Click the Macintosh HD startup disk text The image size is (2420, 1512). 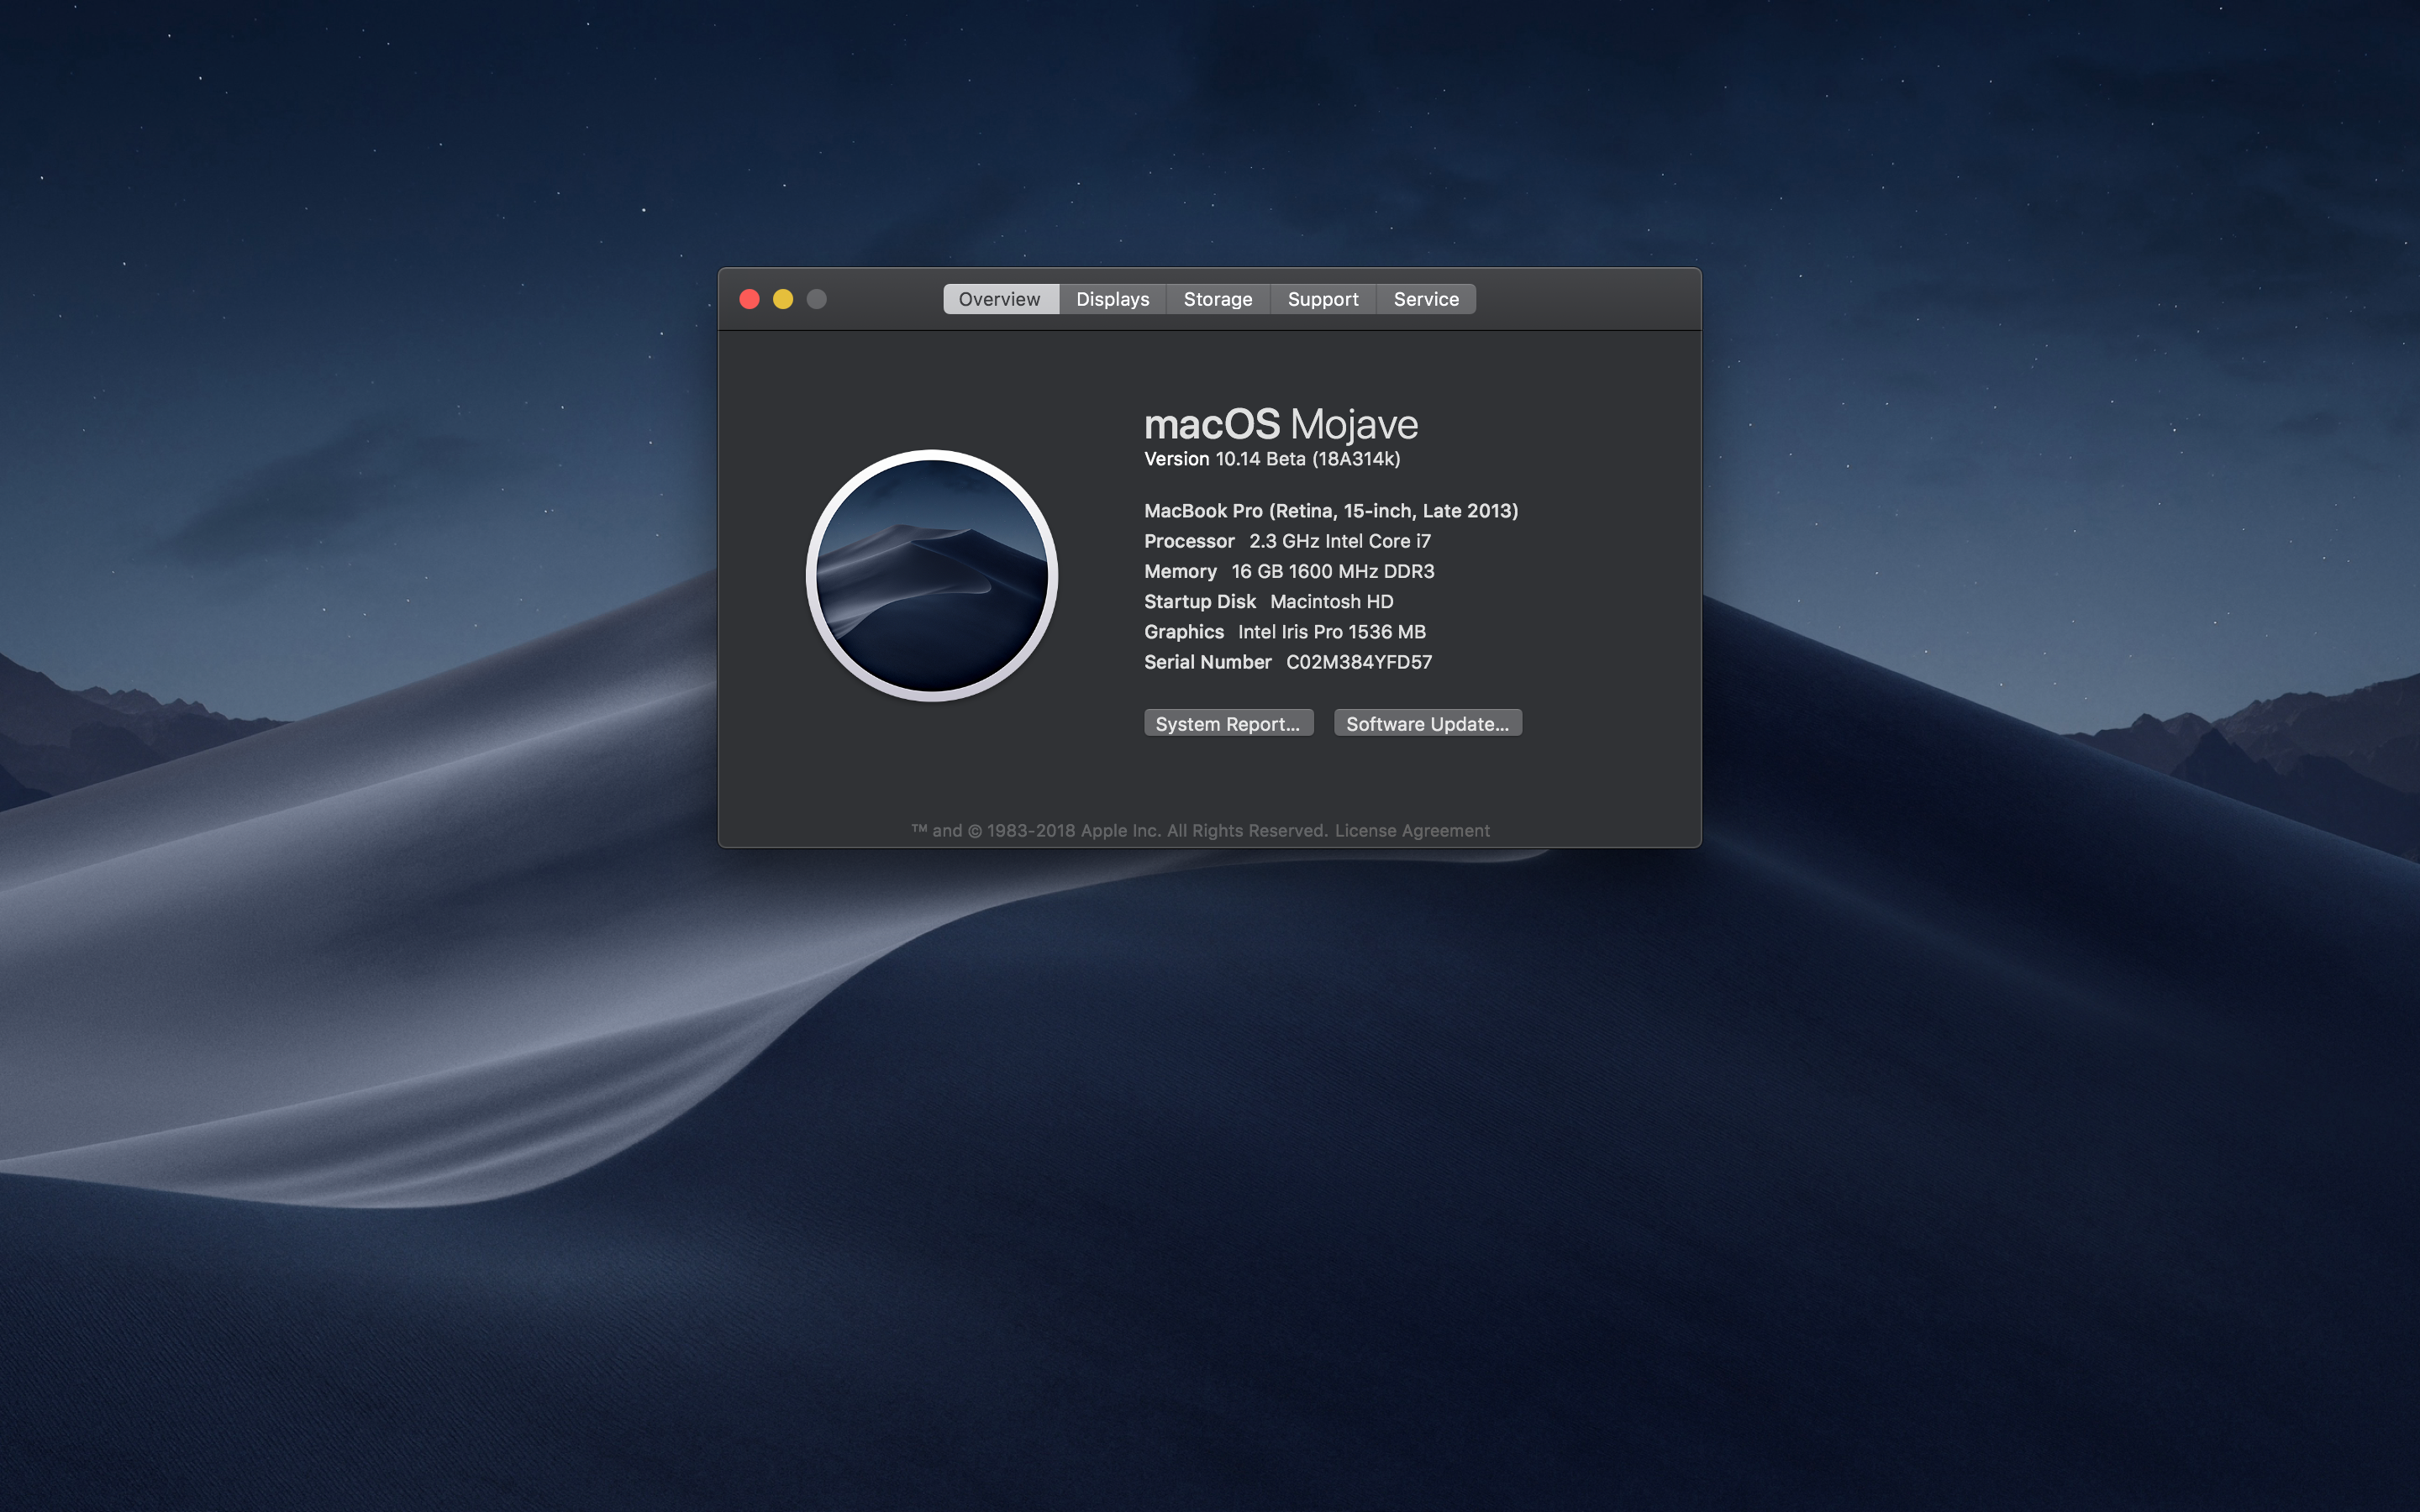point(1331,602)
